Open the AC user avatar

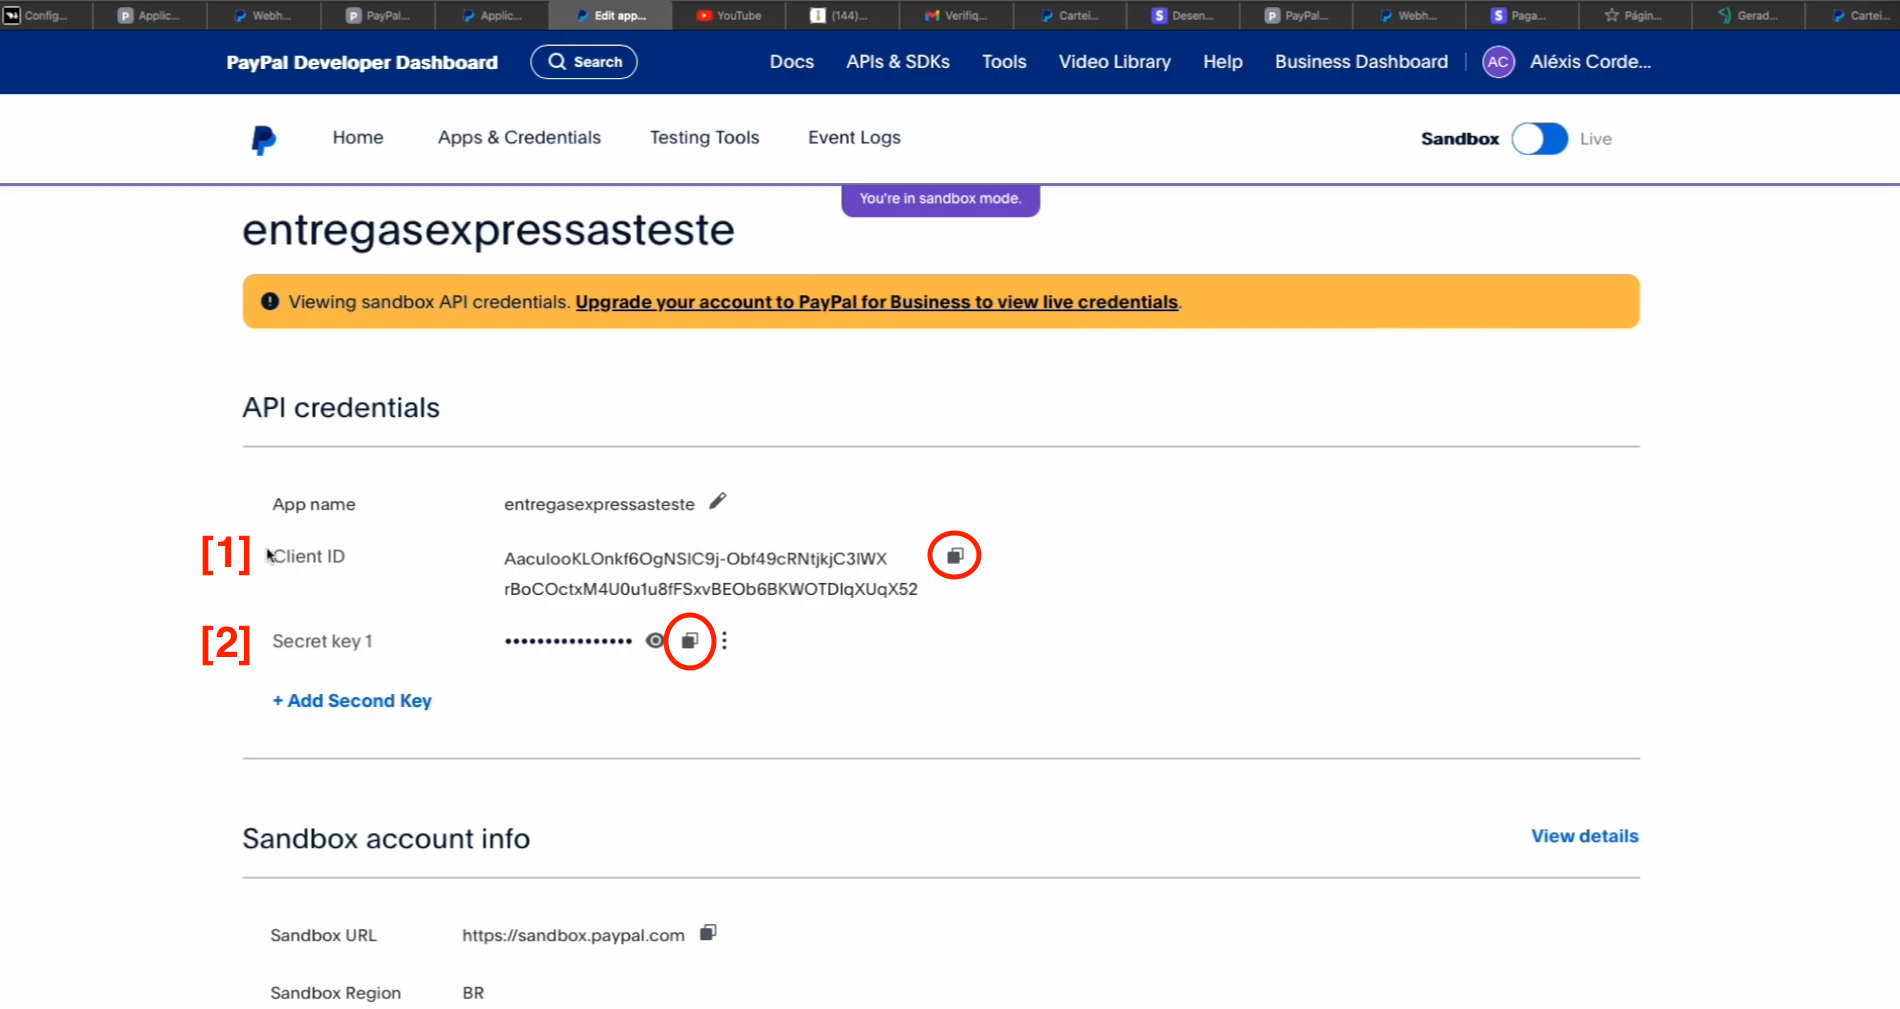(1497, 62)
